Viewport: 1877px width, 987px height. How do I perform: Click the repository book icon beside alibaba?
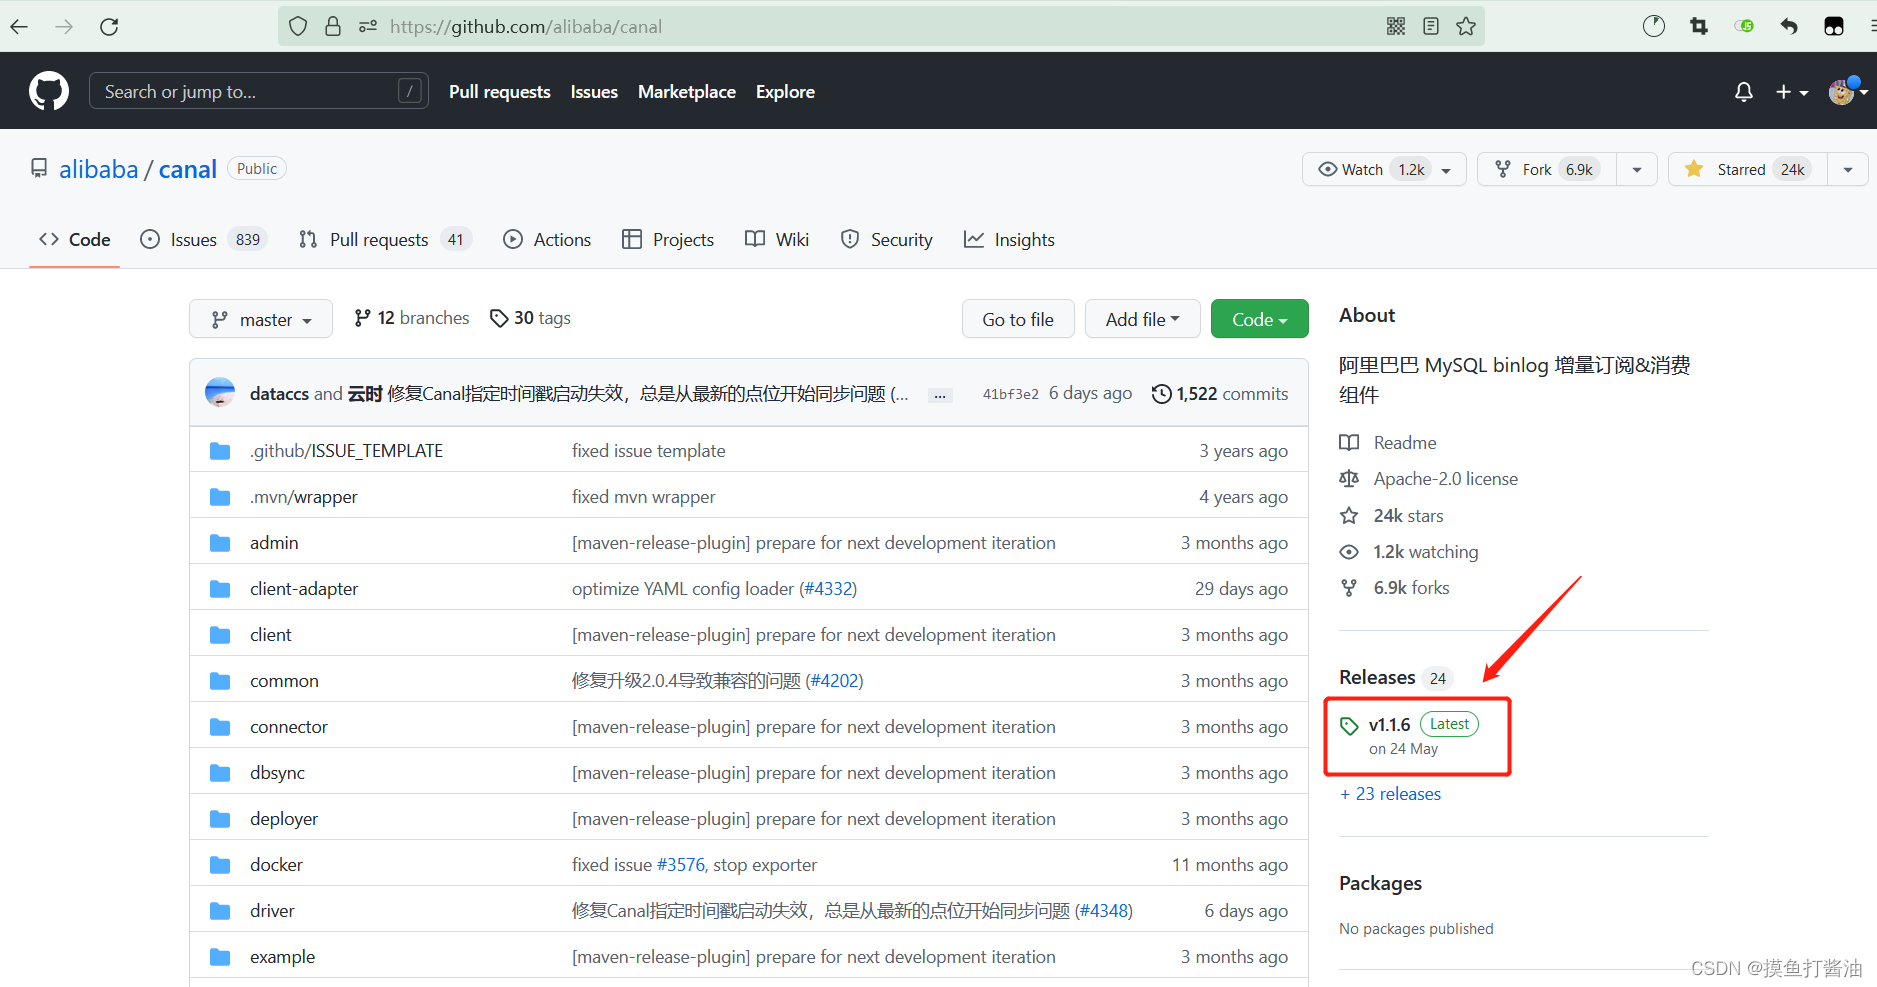click(39, 168)
